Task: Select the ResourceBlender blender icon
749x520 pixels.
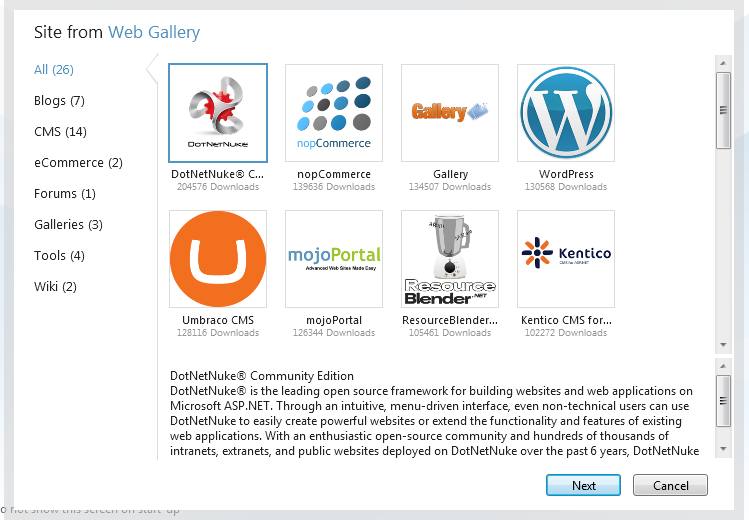Action: point(450,259)
